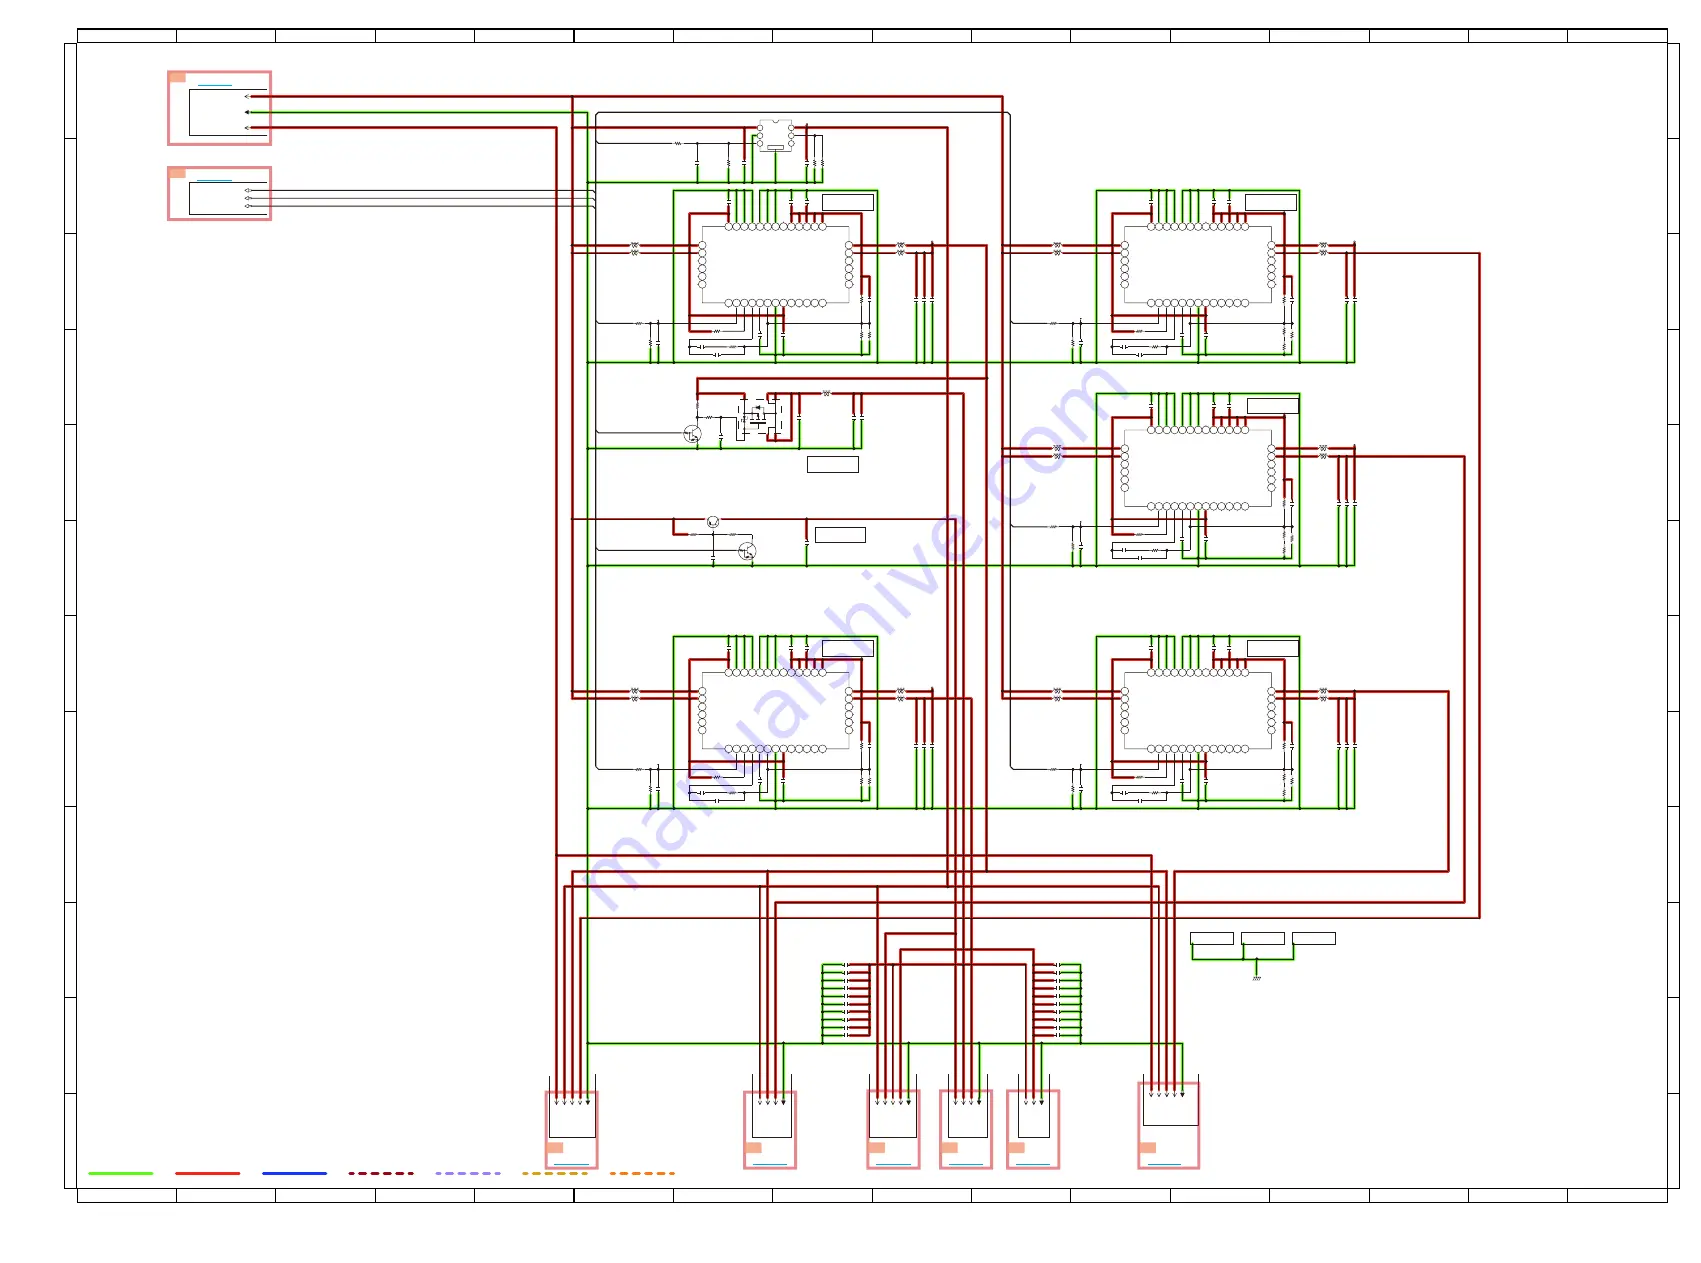Click orange tag on third bottom connector
This screenshot has height=1263, width=1701.
877,1147
